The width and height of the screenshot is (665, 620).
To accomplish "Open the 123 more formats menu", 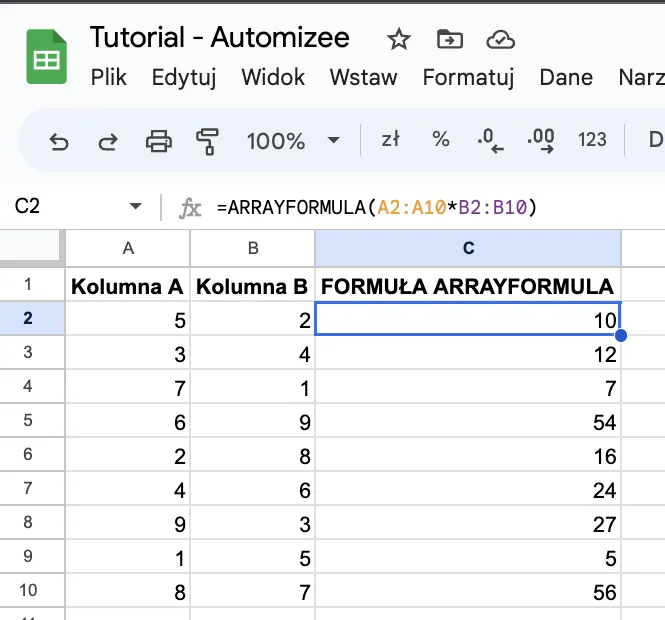I will click(x=592, y=140).
